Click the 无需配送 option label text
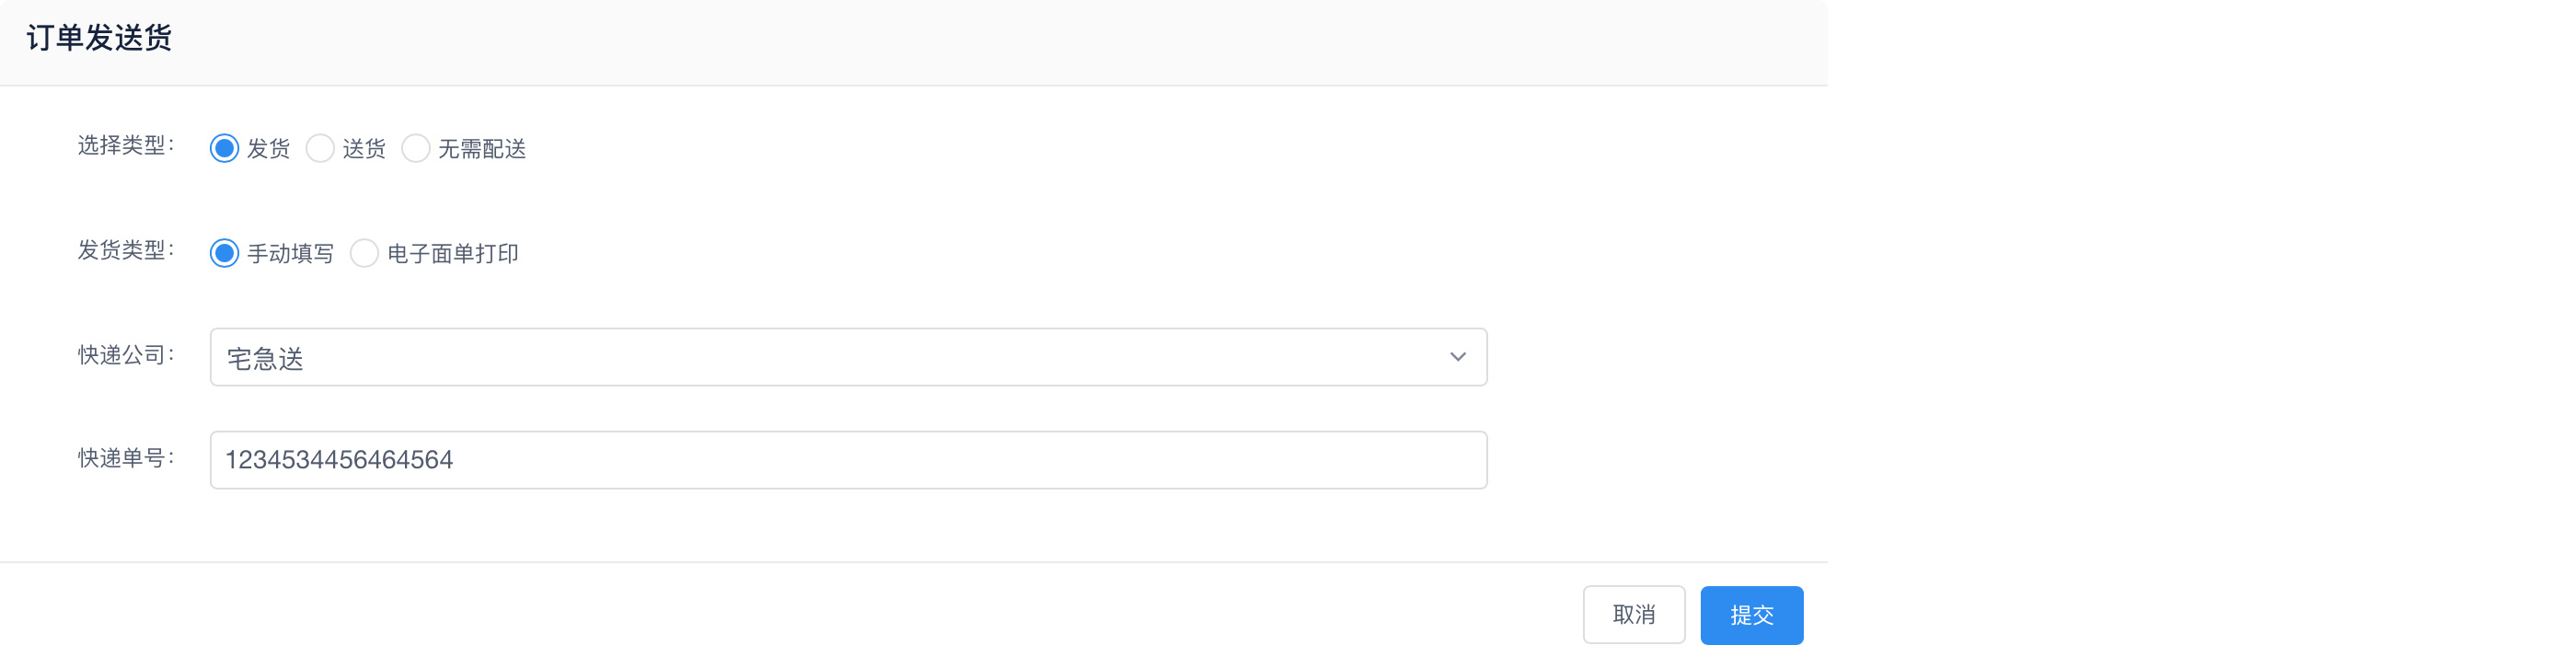The height and width of the screenshot is (657, 2576). coord(482,149)
